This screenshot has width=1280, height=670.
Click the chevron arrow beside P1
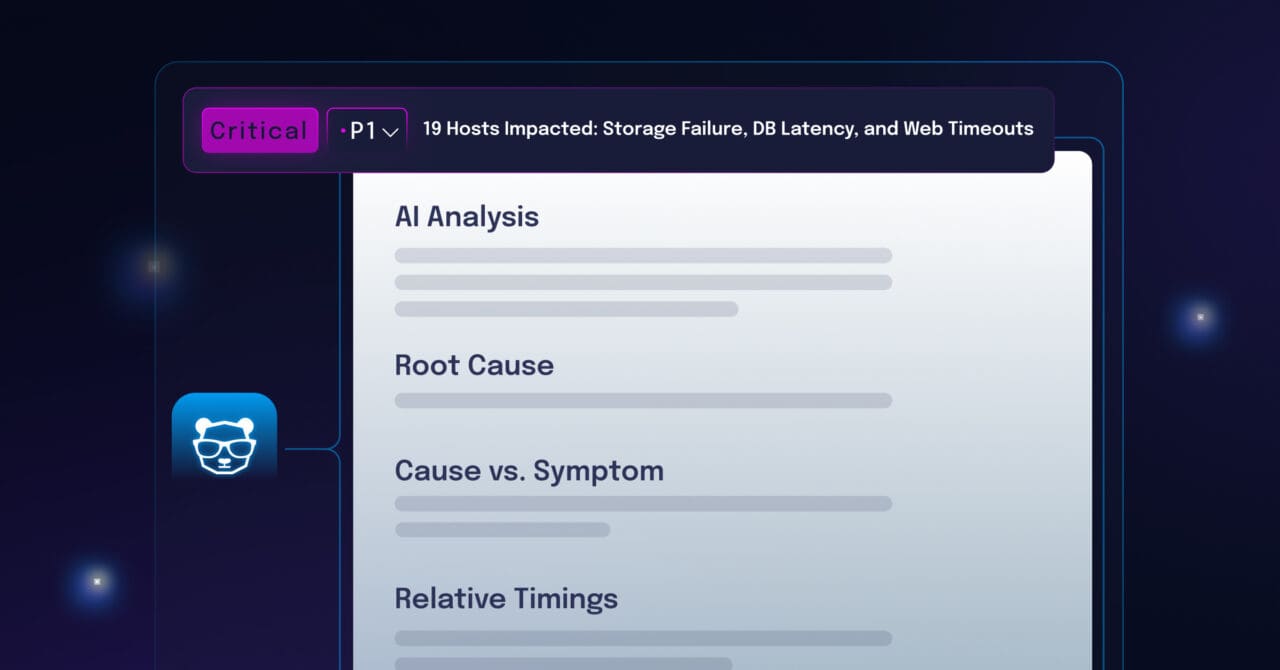tap(391, 132)
